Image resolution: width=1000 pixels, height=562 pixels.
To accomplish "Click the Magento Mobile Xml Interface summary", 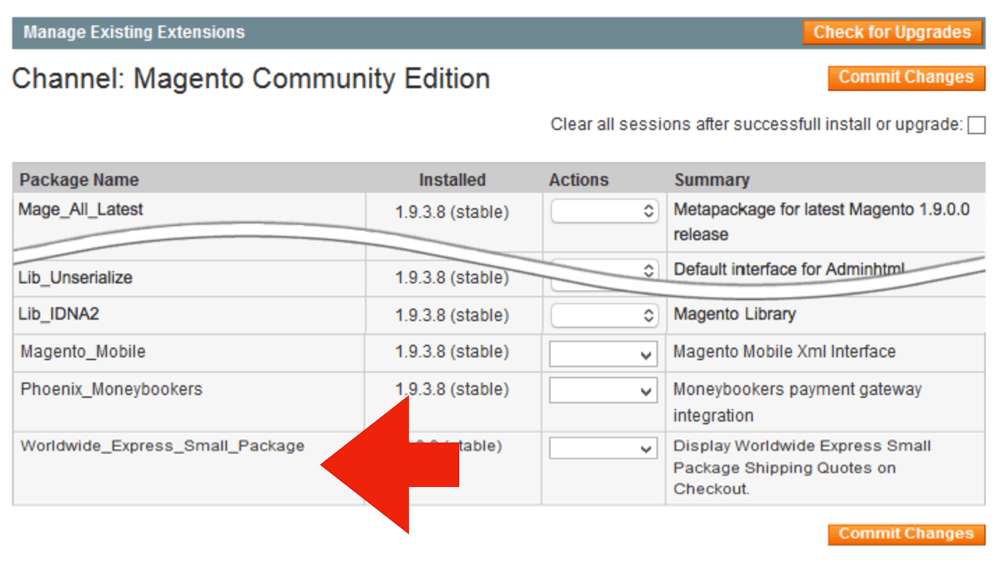I will click(x=784, y=351).
